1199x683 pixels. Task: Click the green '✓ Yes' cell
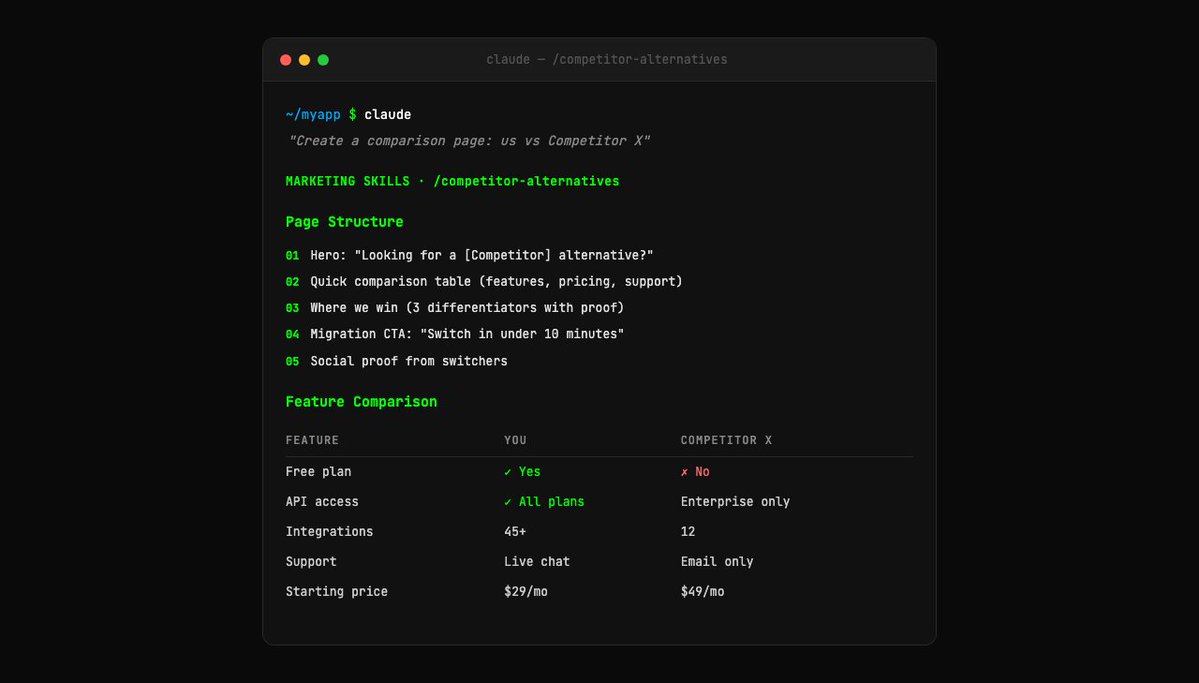click(522, 472)
